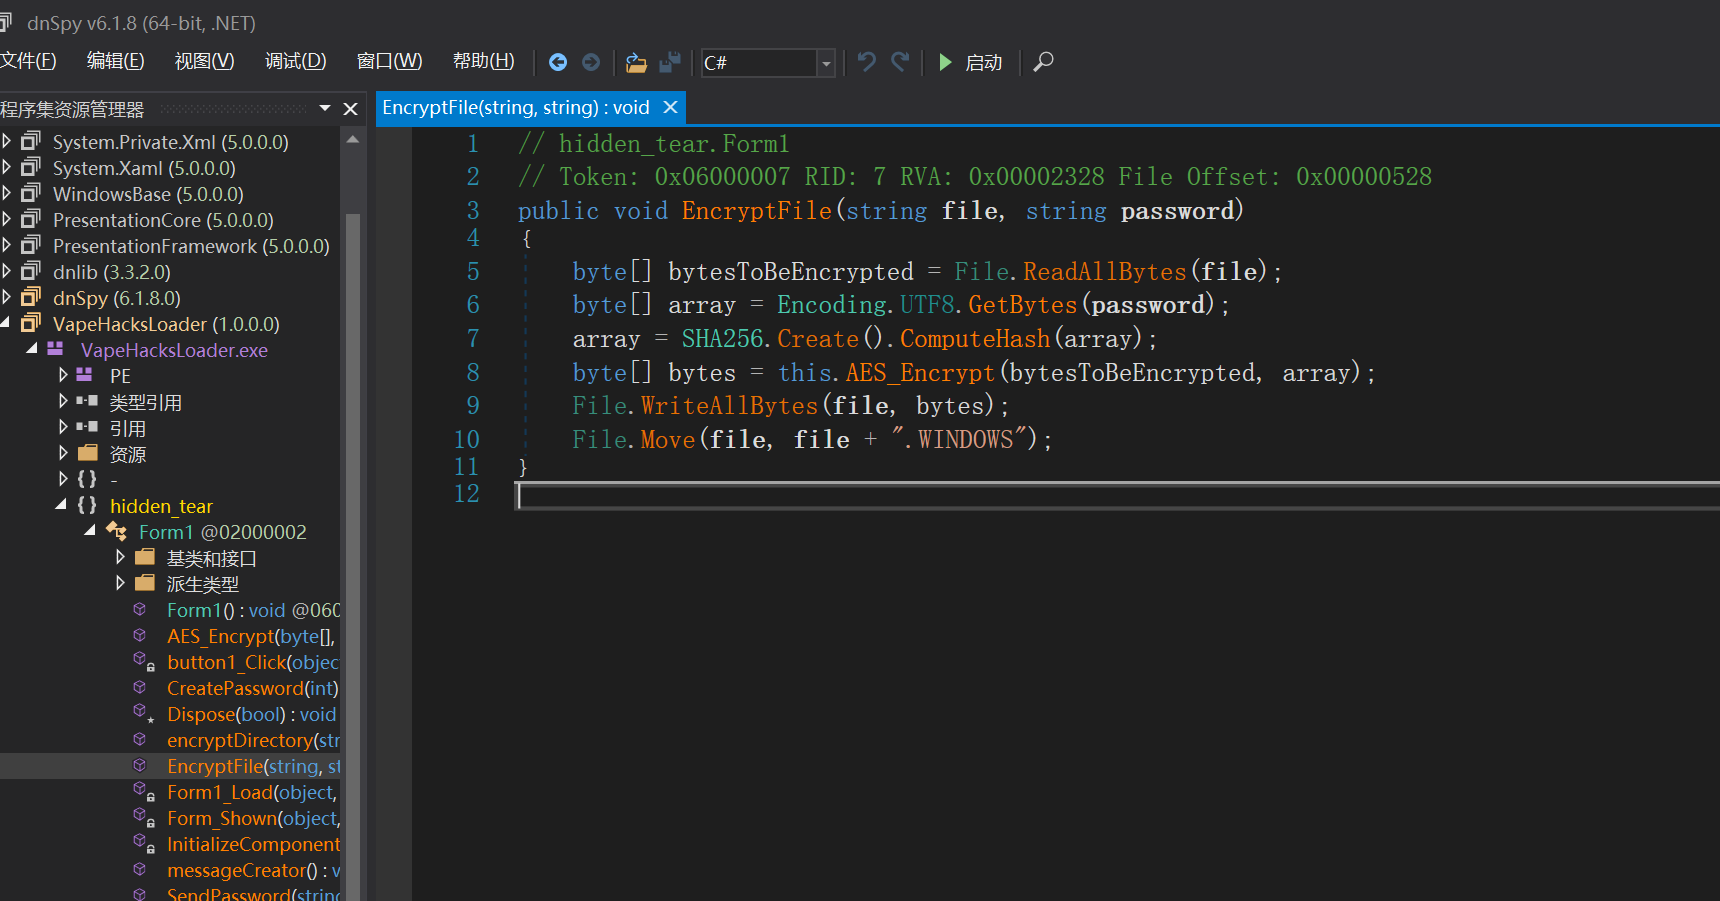
Task: Click the 基类和接口 folder icon
Action: point(145,557)
